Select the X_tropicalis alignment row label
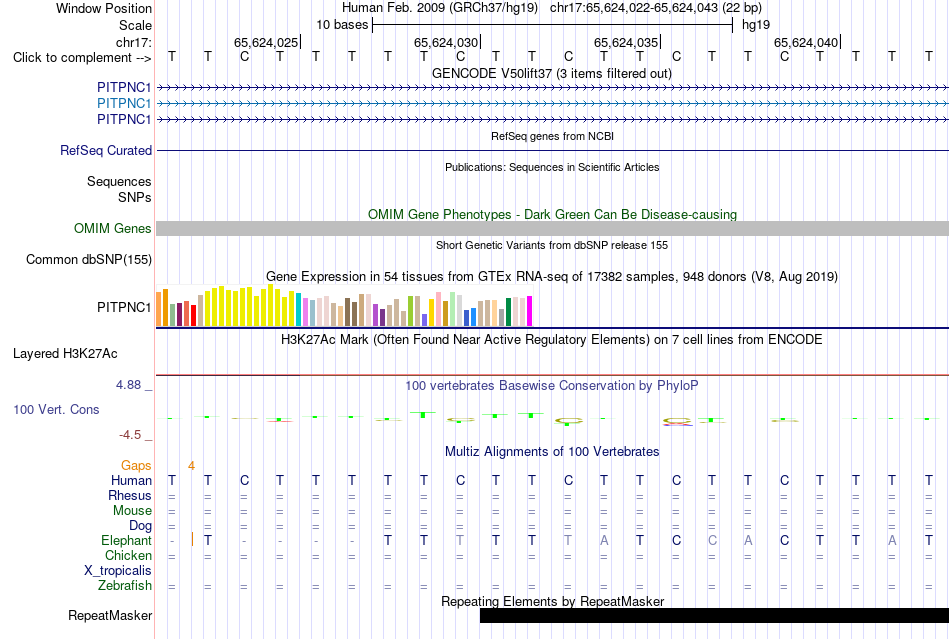 pyautogui.click(x=118, y=571)
